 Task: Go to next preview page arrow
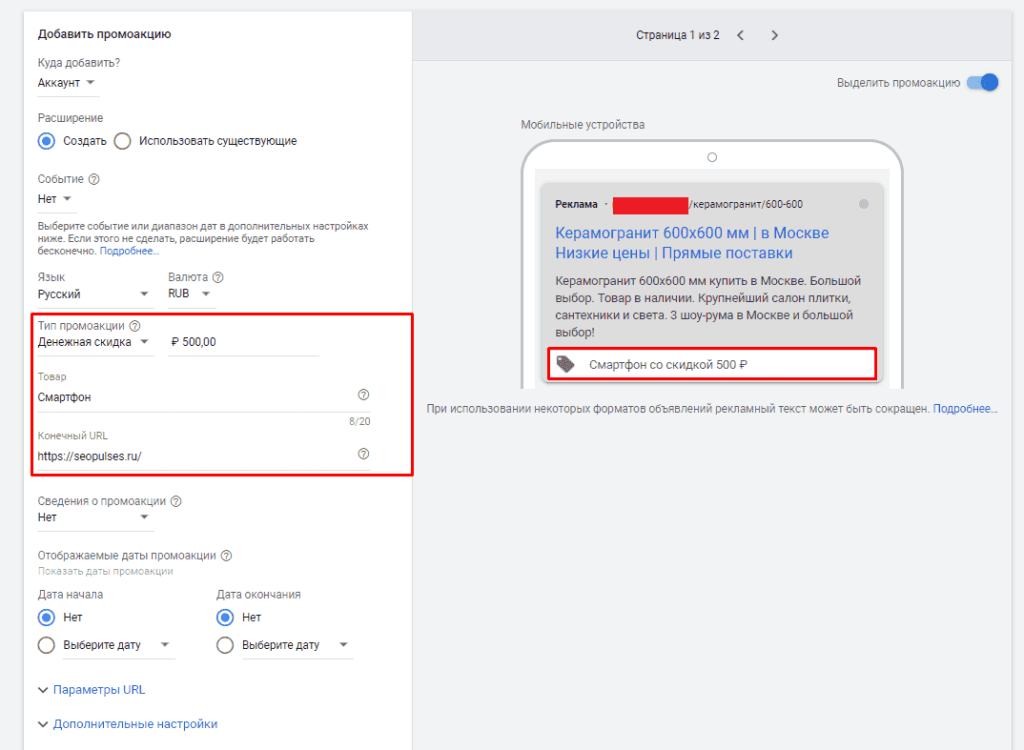(x=775, y=35)
